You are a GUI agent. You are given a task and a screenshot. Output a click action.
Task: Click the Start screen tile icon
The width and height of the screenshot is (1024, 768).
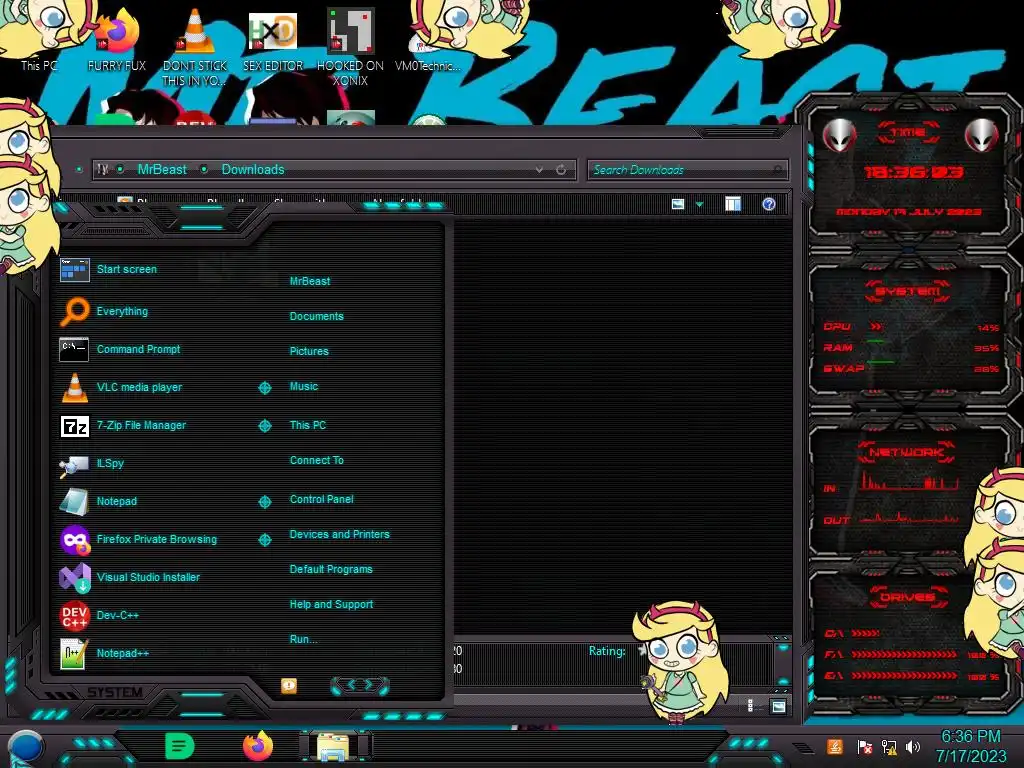[x=74, y=269]
